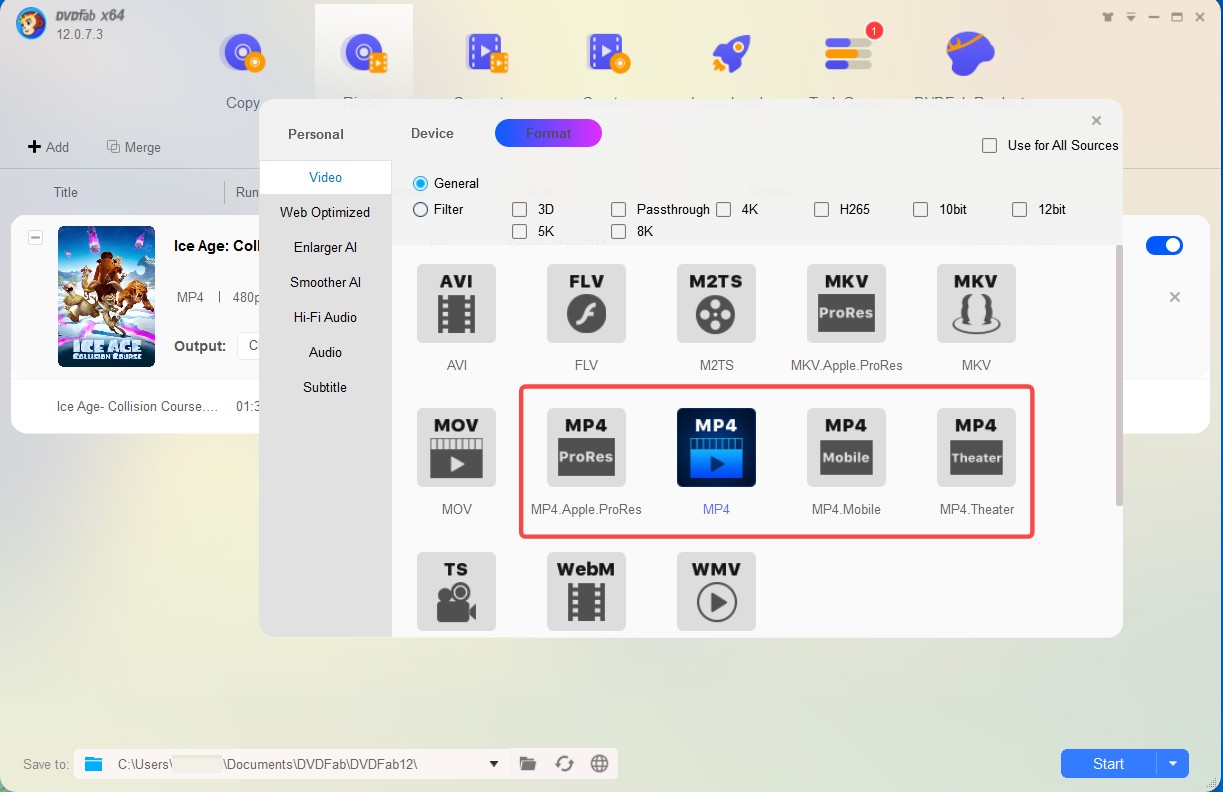Select the Ripper module icon

(364, 53)
